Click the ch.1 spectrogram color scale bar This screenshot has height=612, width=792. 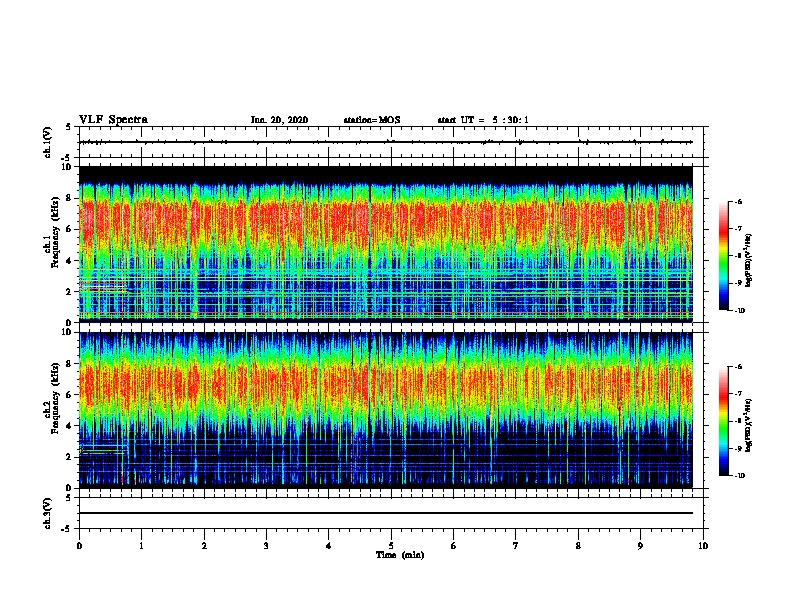point(724,256)
